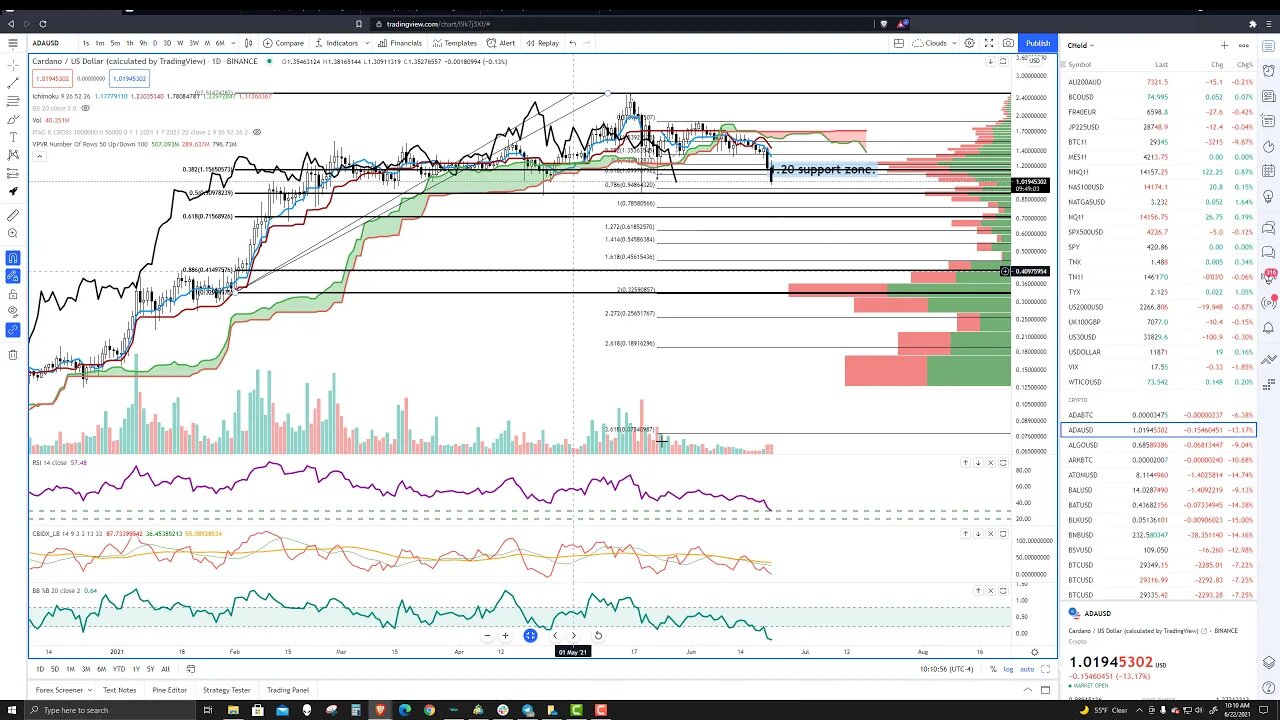The width and height of the screenshot is (1280, 720).
Task: Select the W timeframe
Action: [x=180, y=43]
